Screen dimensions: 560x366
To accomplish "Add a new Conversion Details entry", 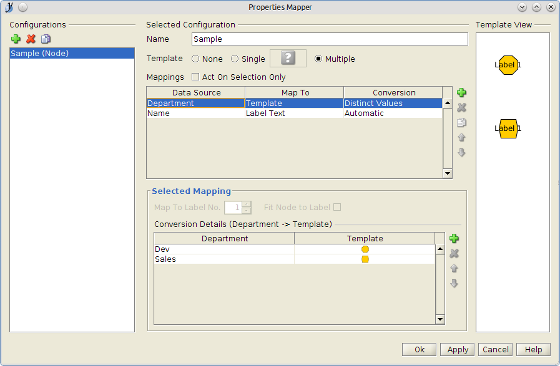I will click(x=454, y=239).
